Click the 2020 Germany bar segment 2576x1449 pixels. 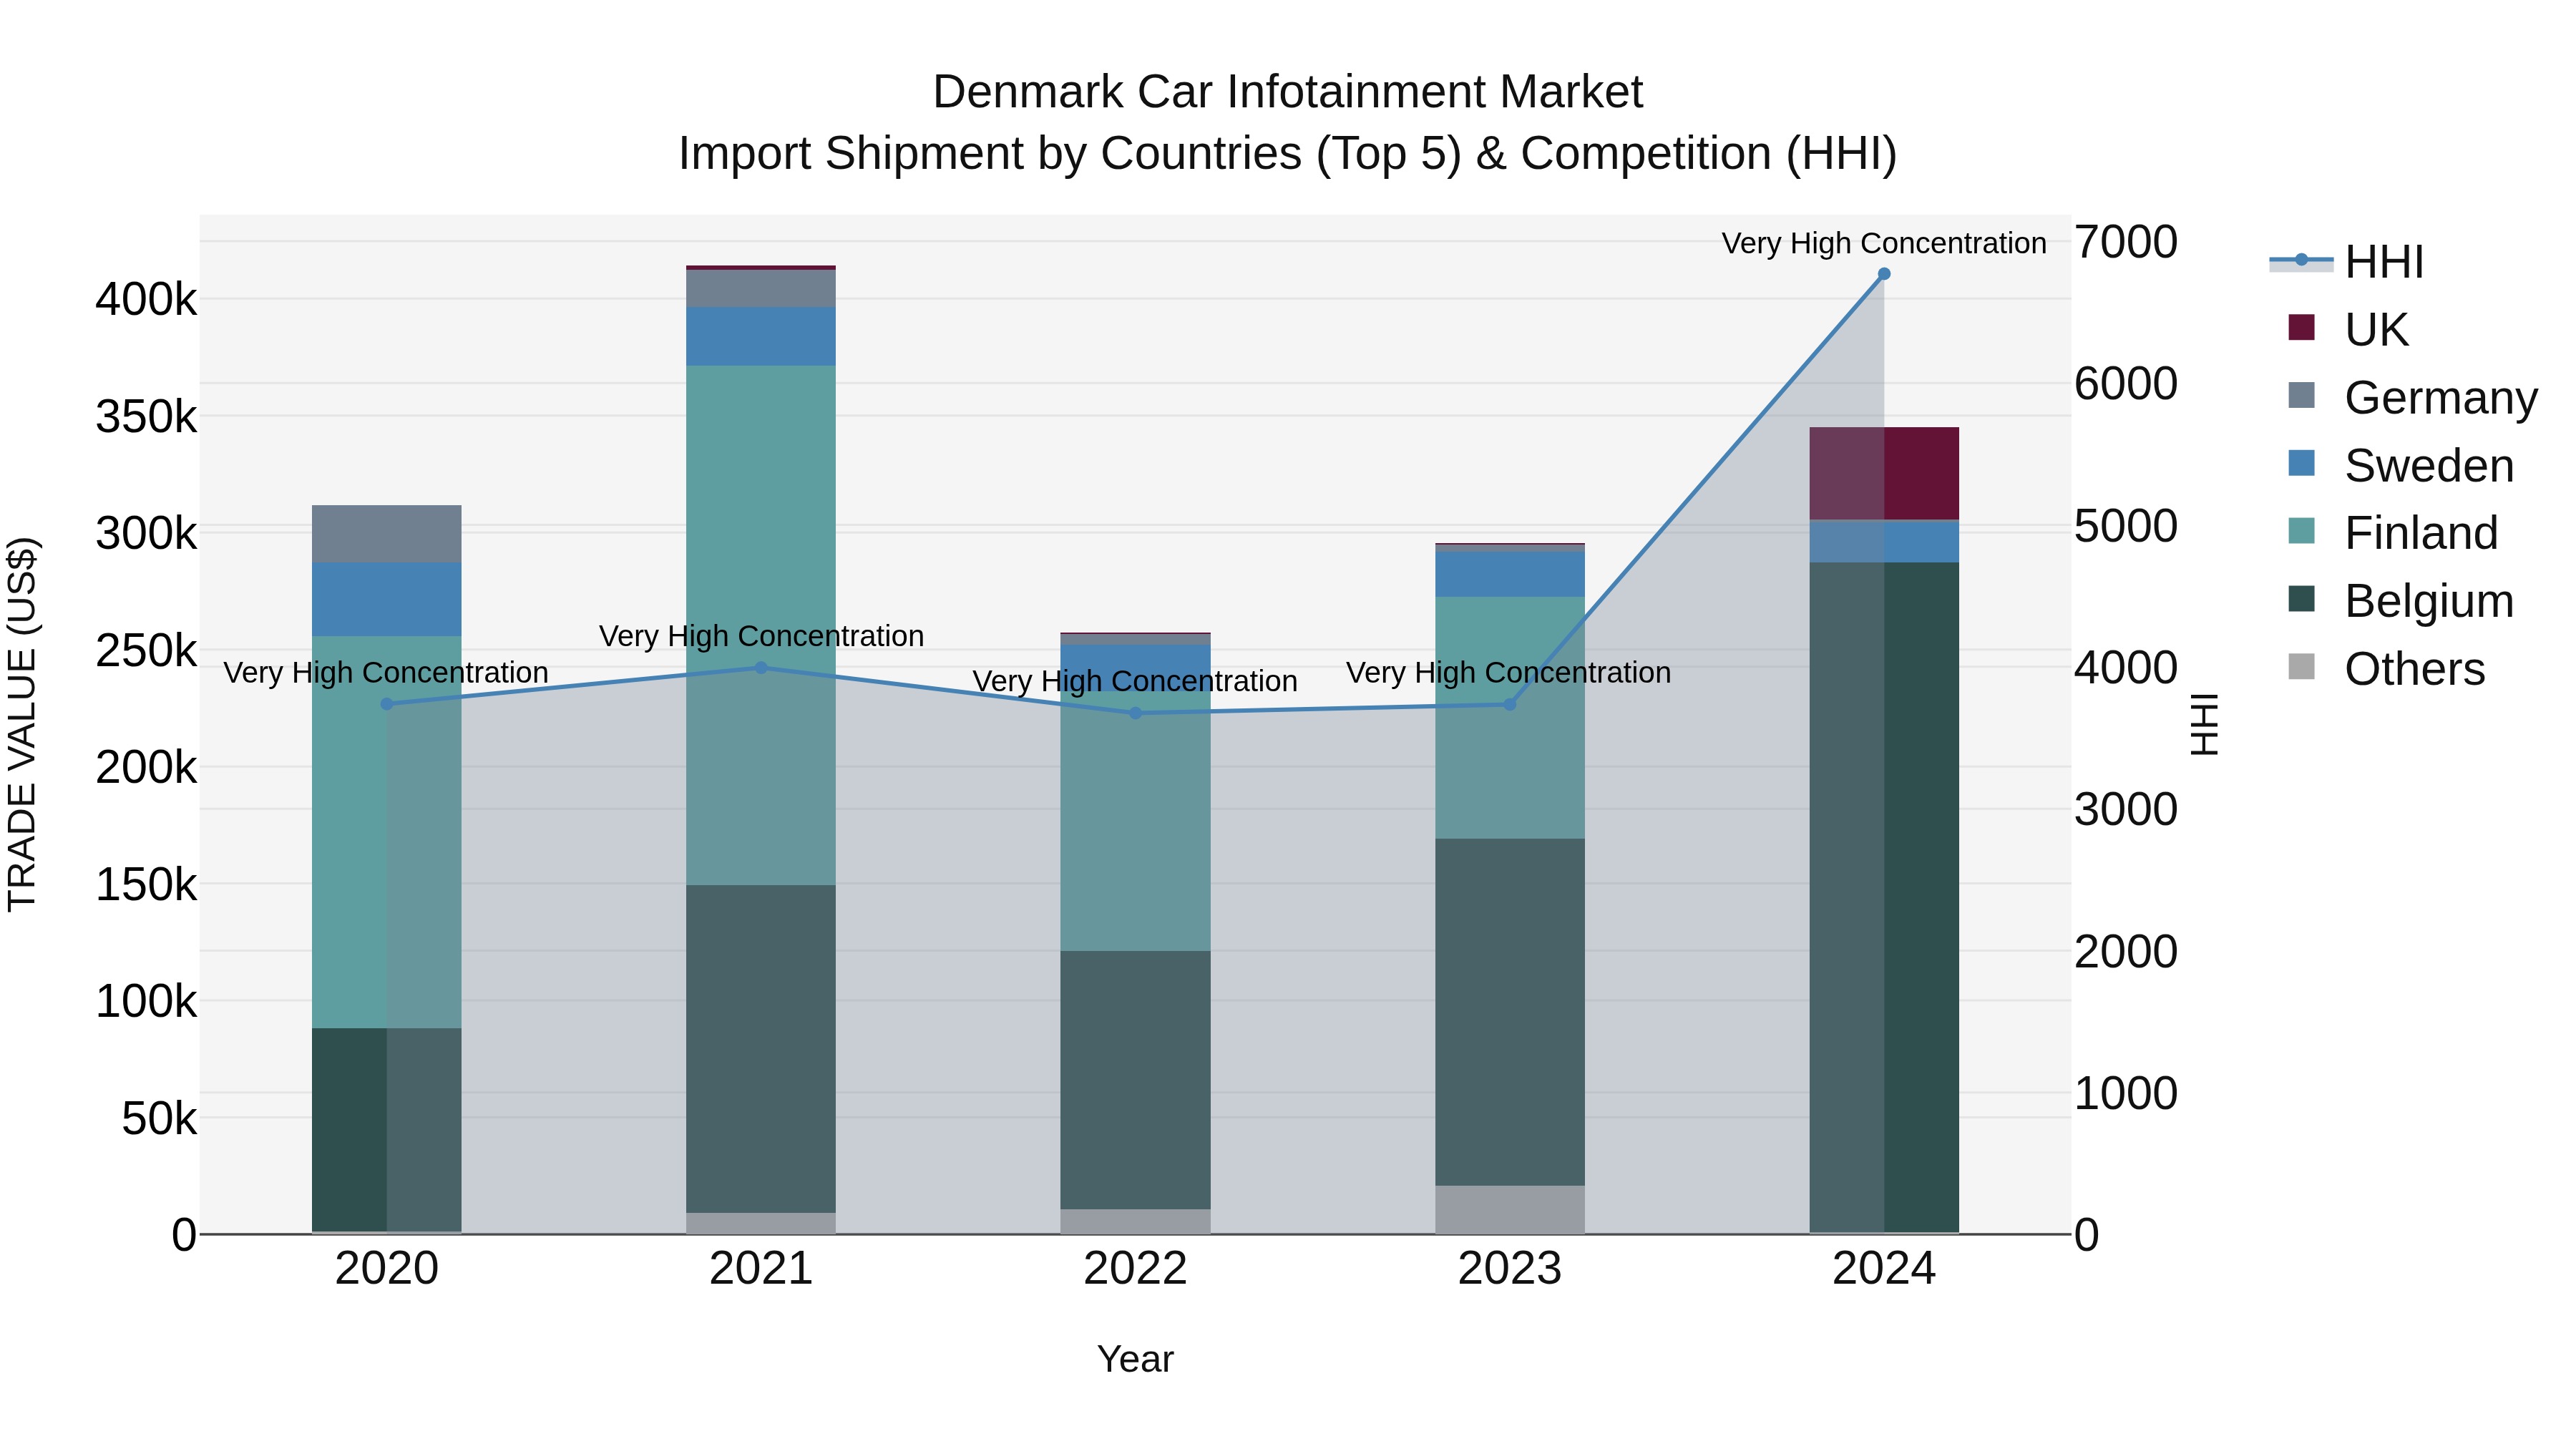click(387, 534)
